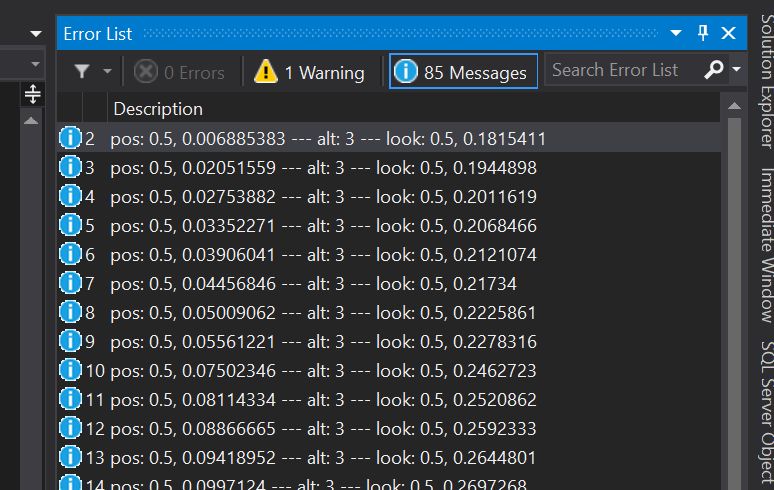Screen dimensions: 774x490
Task: Click the magnifier search icon
Action: pos(714,70)
